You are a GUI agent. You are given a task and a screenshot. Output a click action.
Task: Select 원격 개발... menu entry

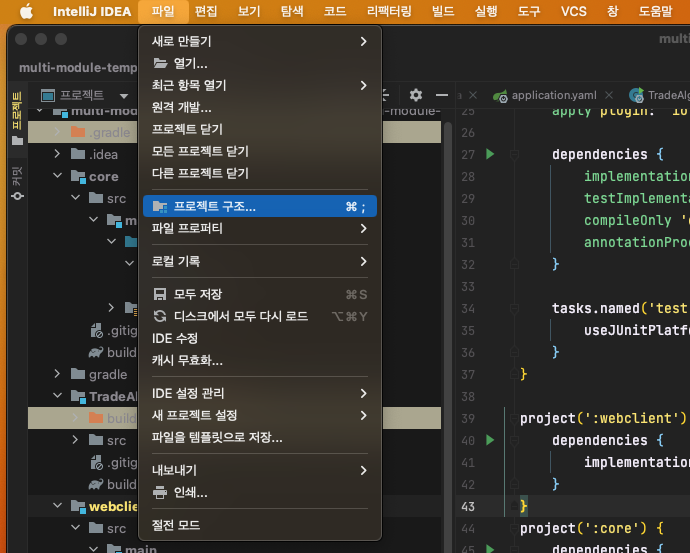pyautogui.click(x=260, y=107)
